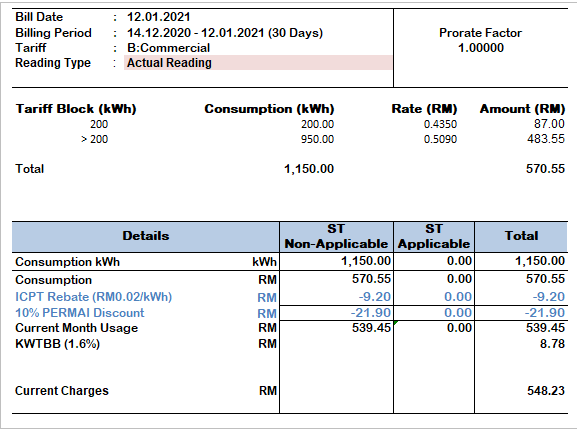Select the 0.5090 rate cell
Viewport: 577px width, 432px height.
coord(440,139)
